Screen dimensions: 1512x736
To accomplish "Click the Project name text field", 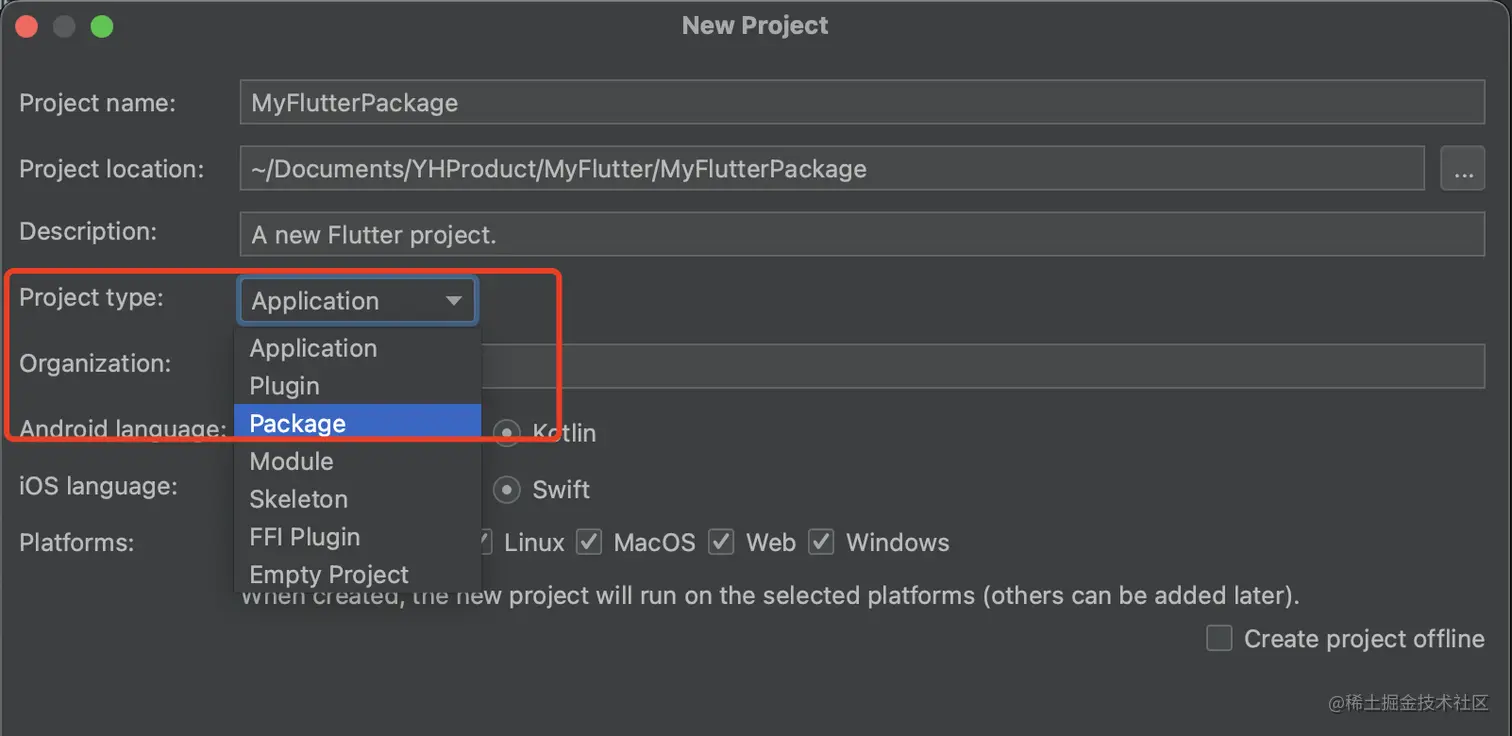I will tap(860, 102).
